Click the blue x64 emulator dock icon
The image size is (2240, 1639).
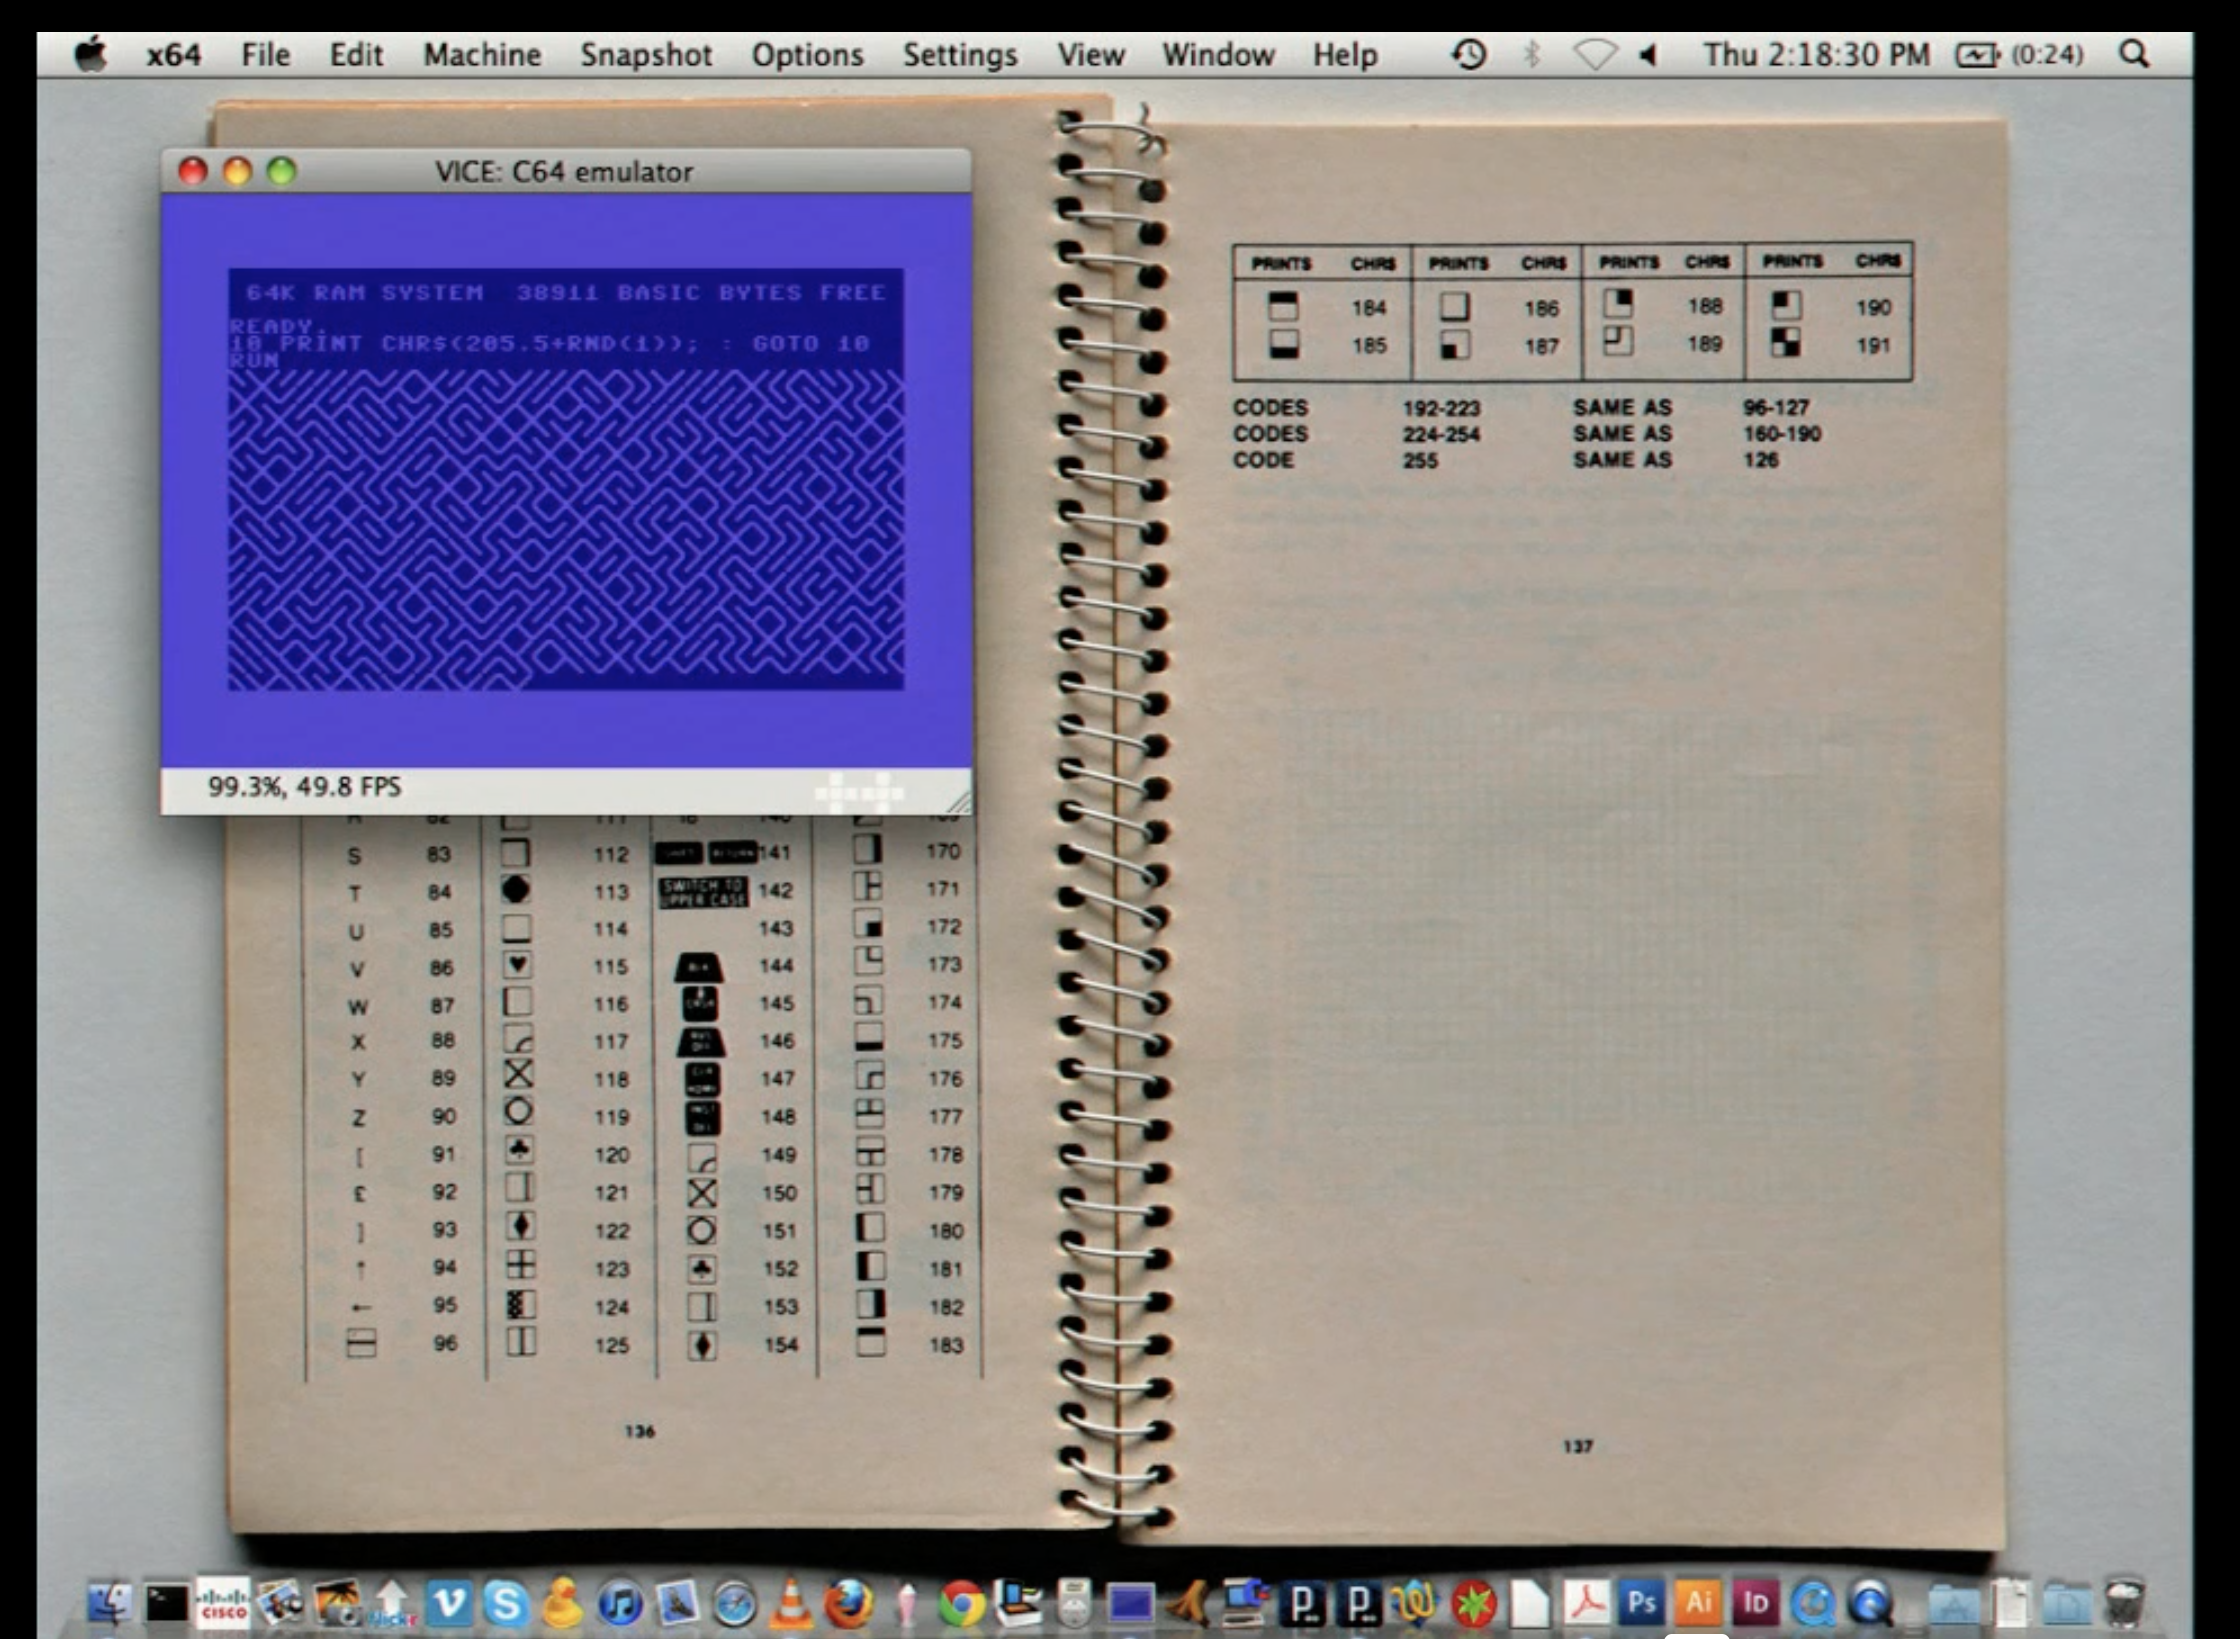1130,1603
